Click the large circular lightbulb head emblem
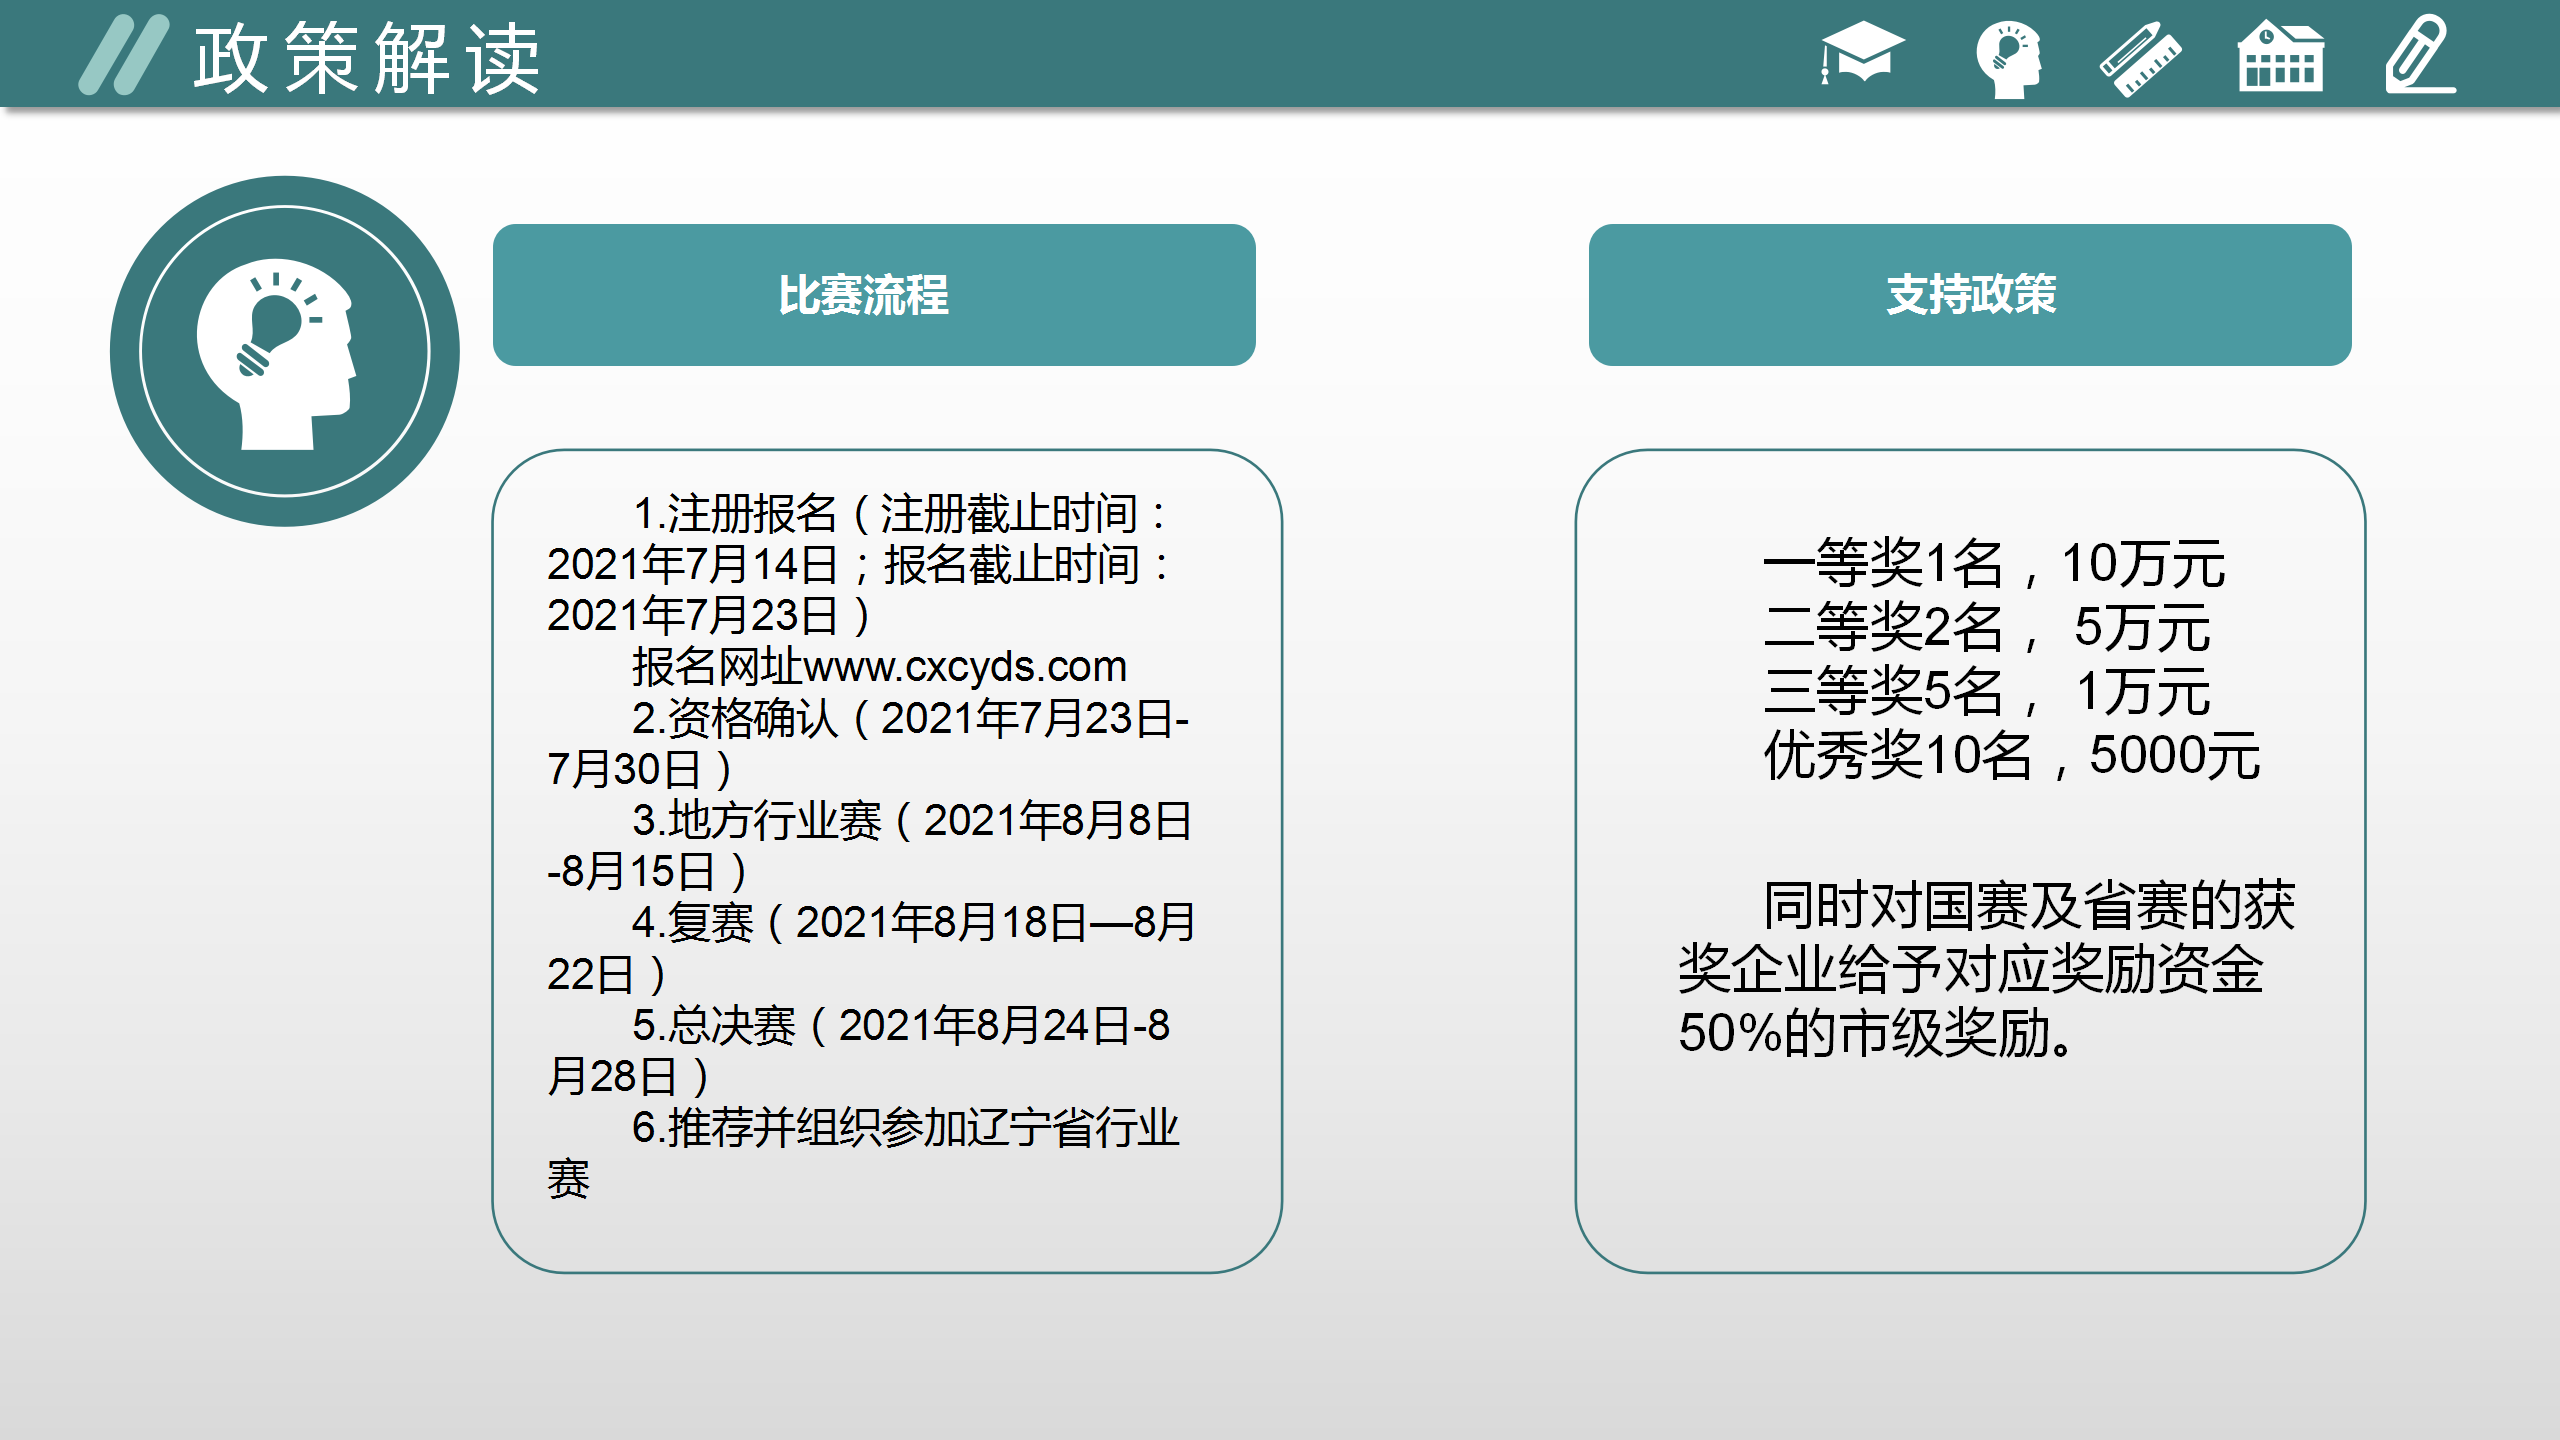Viewport: 2560px width, 1440px height. pyautogui.click(x=285, y=351)
